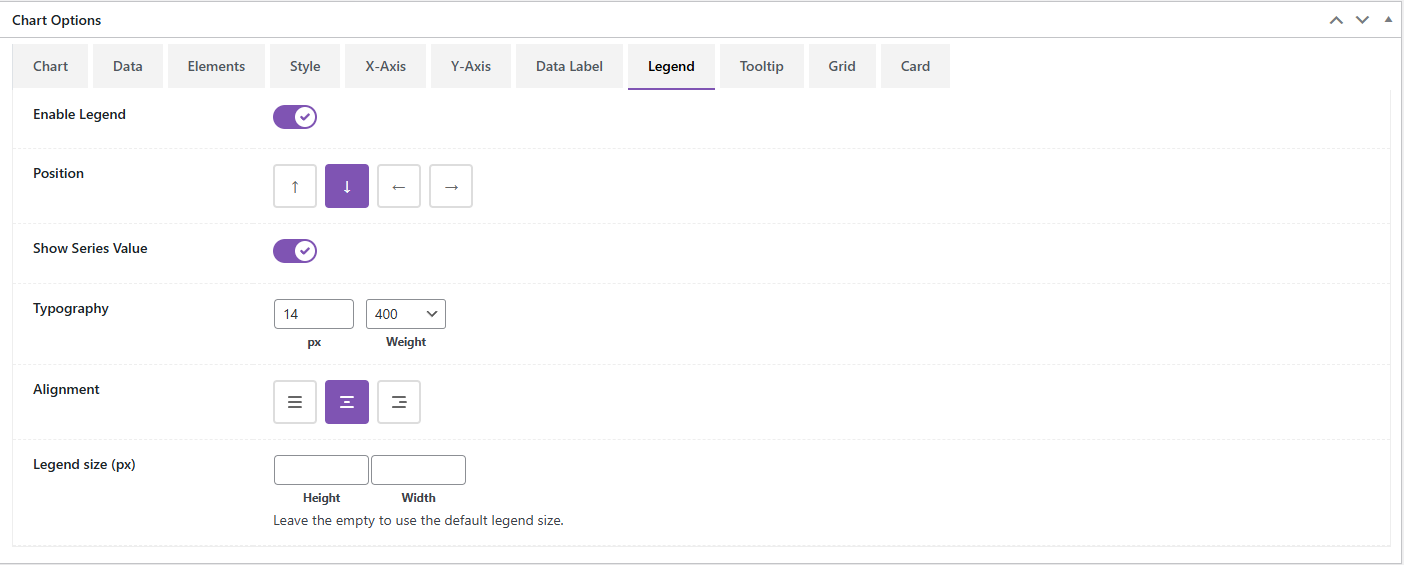
Task: Toggle the Enable Legend switch
Action: (295, 117)
